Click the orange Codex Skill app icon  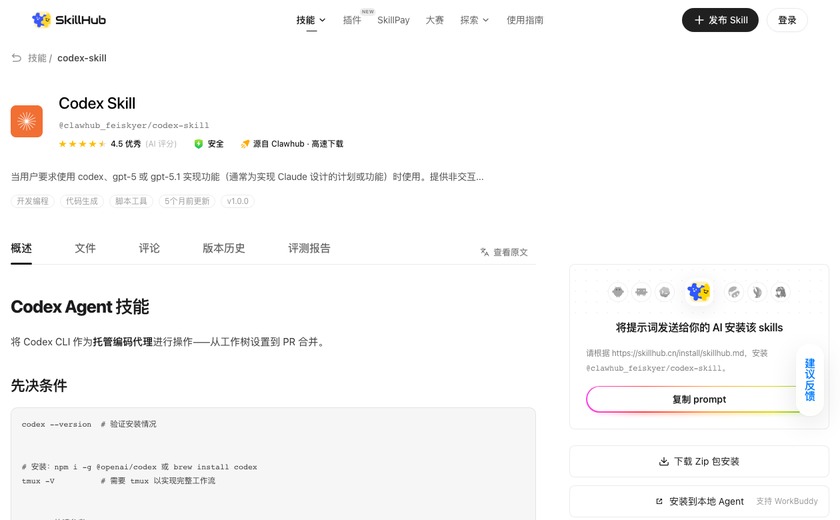point(27,121)
